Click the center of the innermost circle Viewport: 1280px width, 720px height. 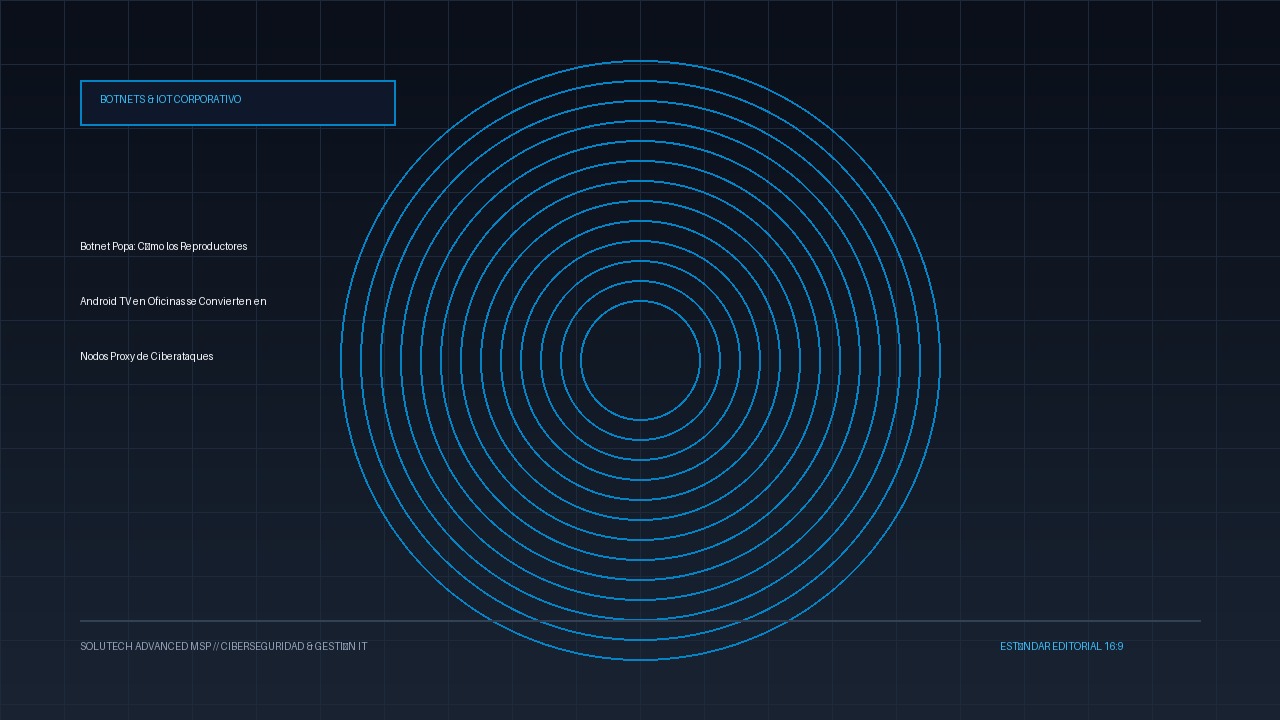click(640, 360)
